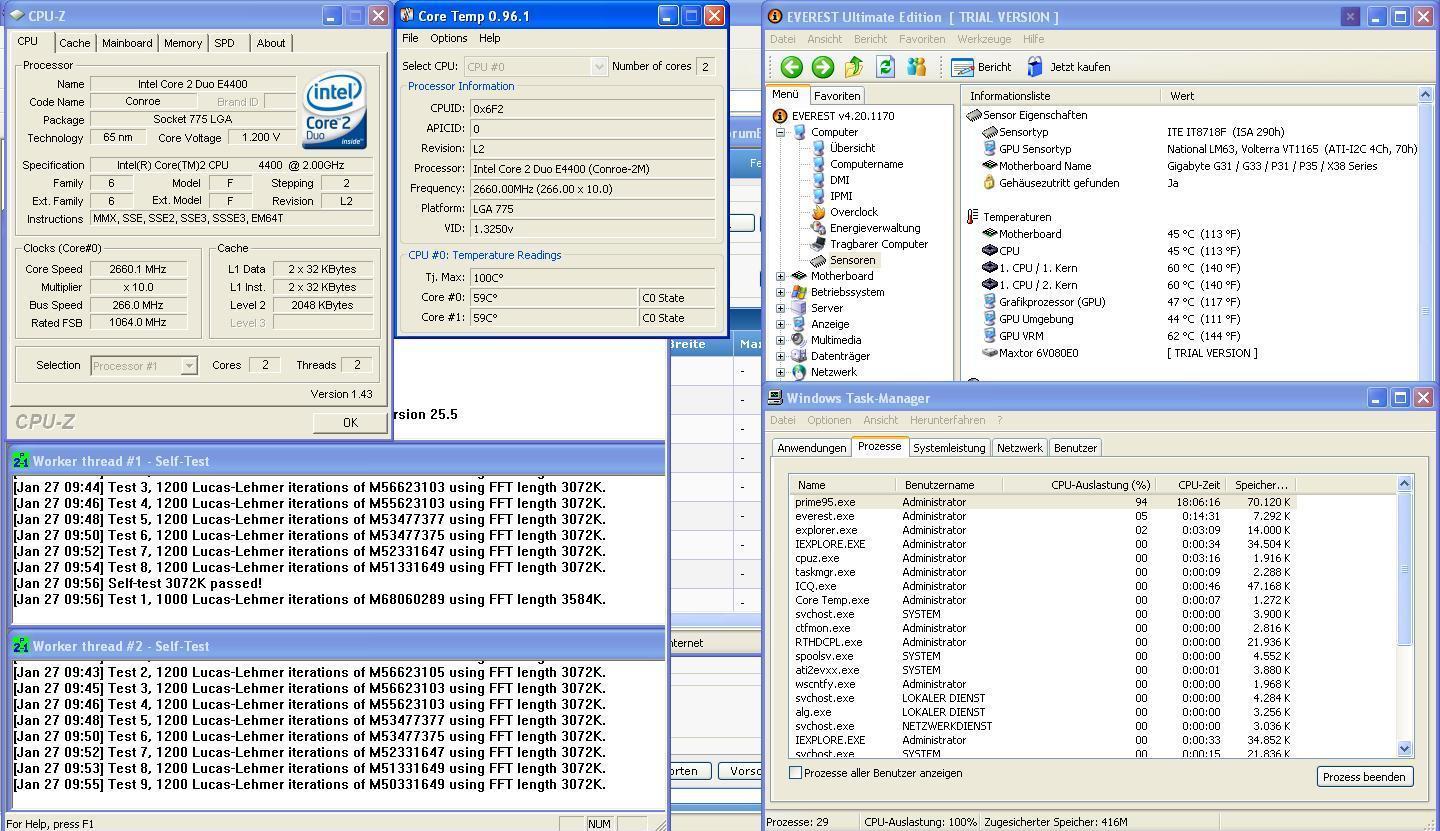Switch to Cache tab in CPU-Z
The width and height of the screenshot is (1440, 831).
(74, 43)
